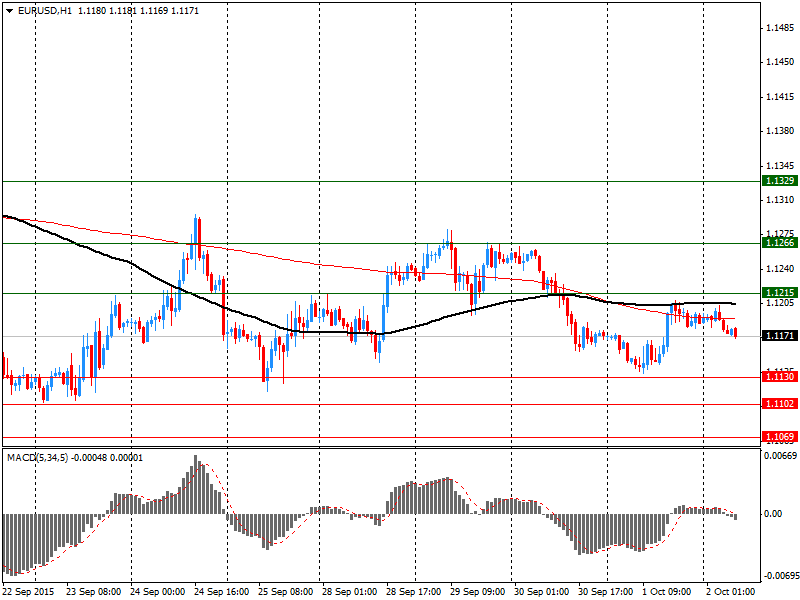
Task: Click the 1.1415 price scale value
Action: pyautogui.click(x=780, y=96)
